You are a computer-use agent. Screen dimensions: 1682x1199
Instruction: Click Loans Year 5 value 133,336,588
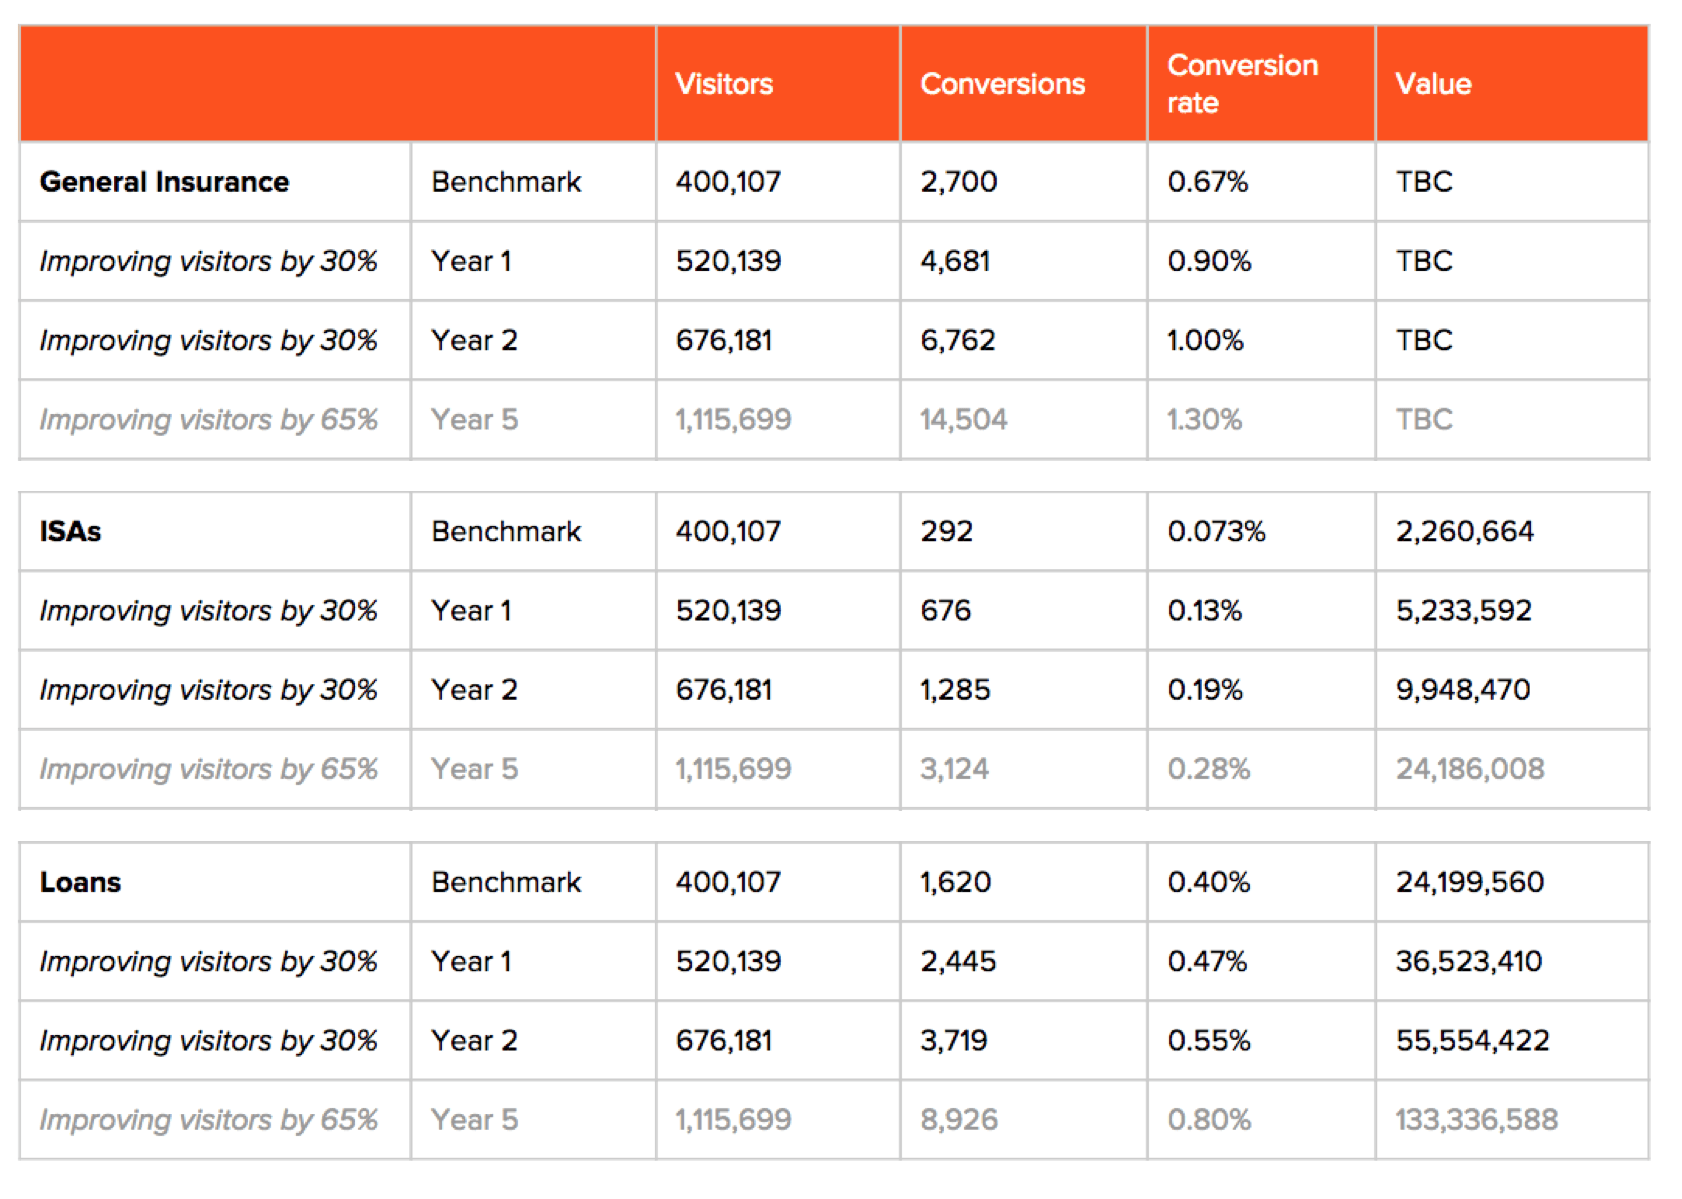pyautogui.click(x=1476, y=1120)
